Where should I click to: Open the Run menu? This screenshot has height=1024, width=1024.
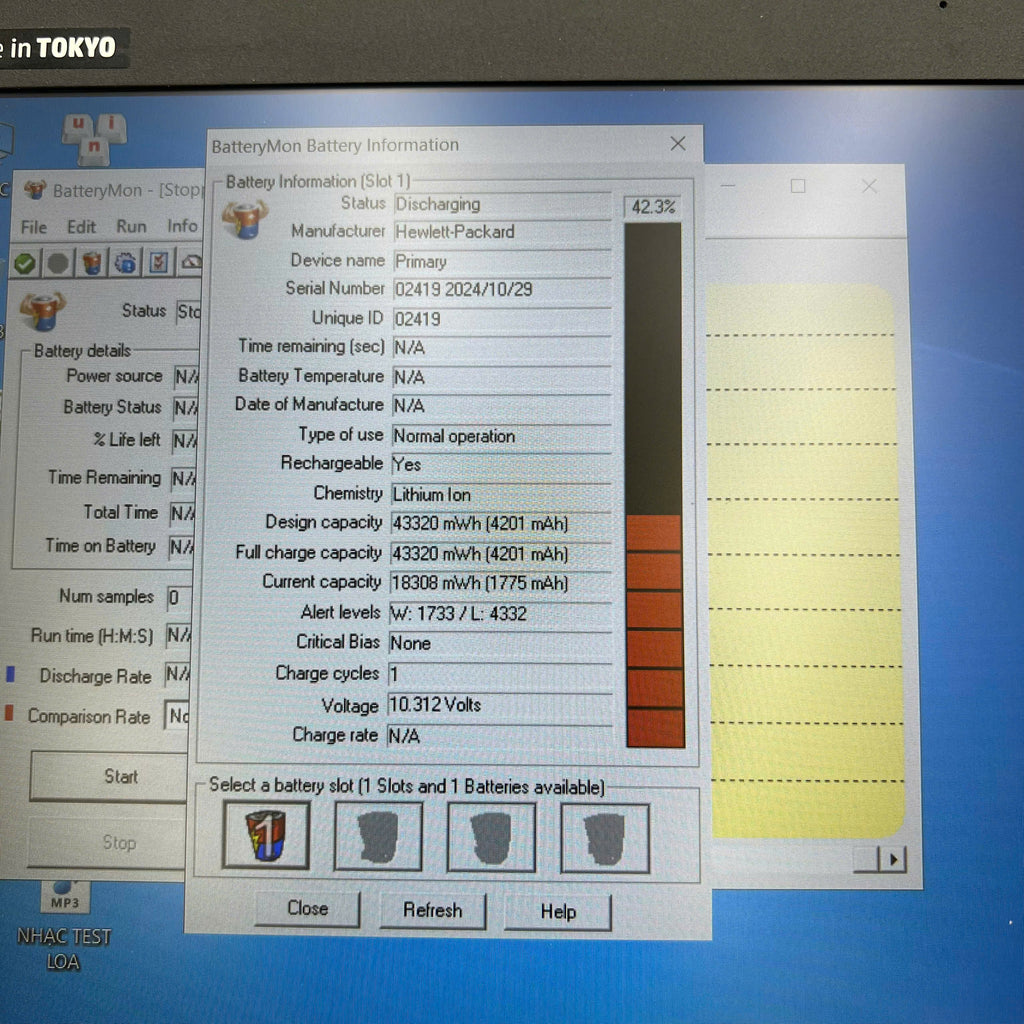131,227
